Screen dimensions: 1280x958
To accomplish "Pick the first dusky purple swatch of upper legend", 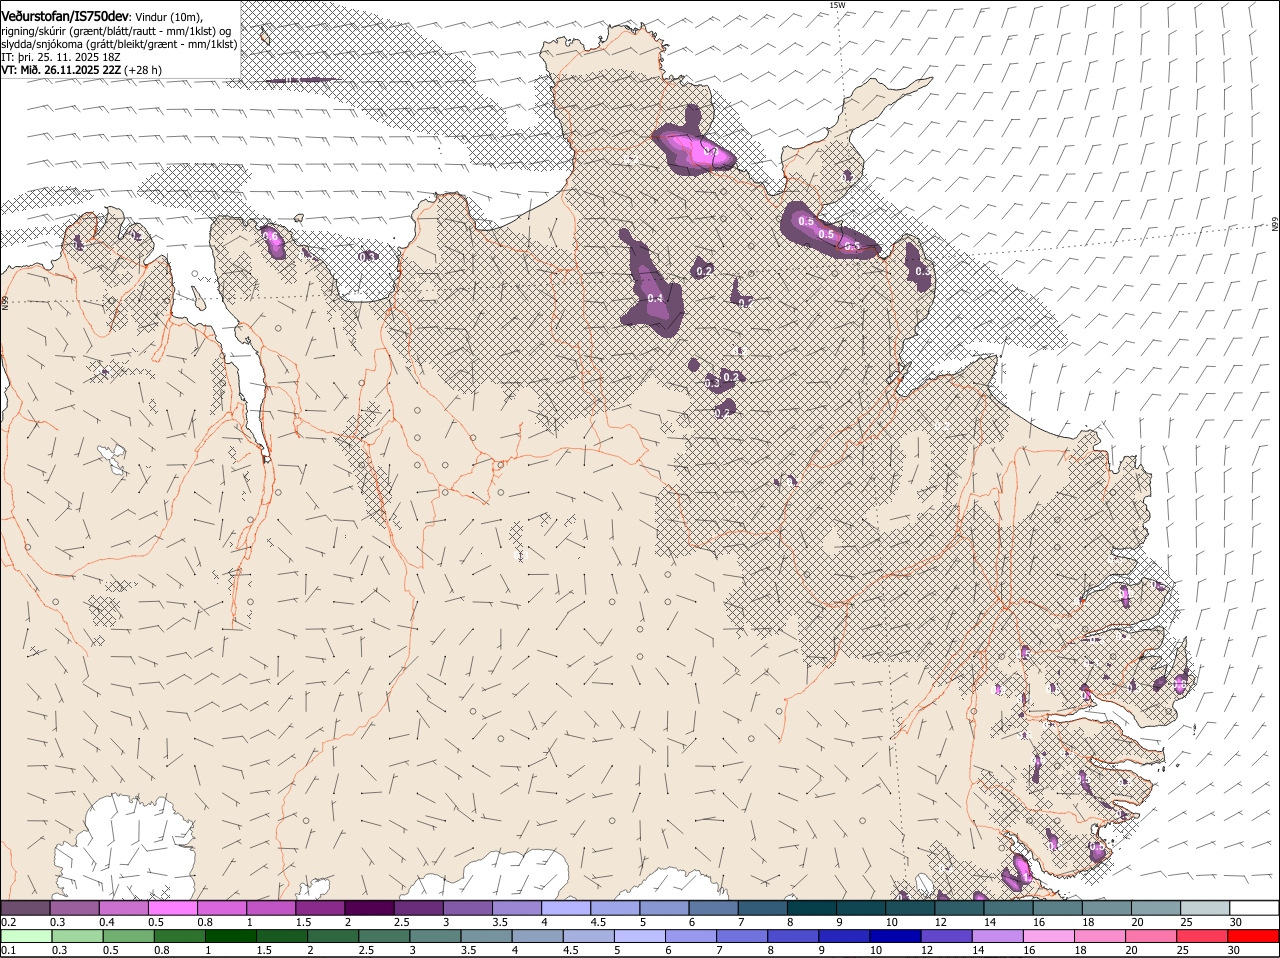I will pos(25,908).
